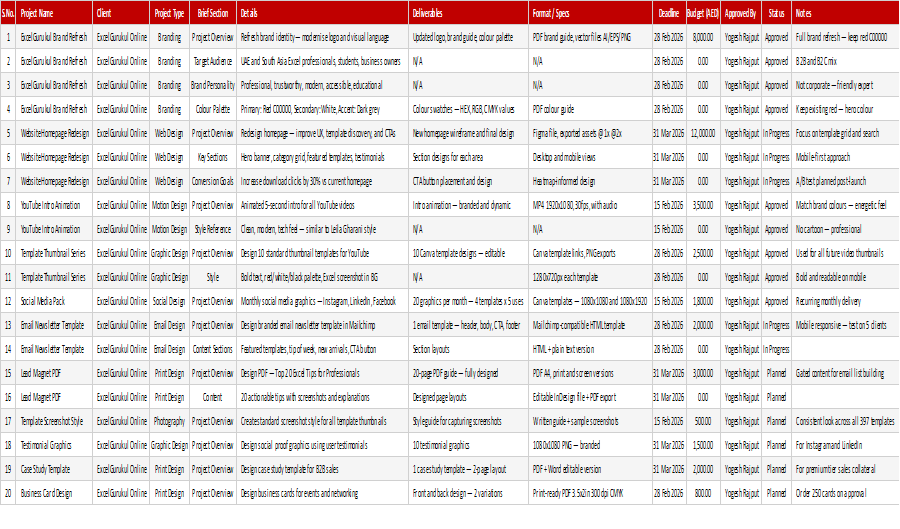Select 'Print-ready PDF 3.5x2in 300dpi CMYK' cell
Screen dimensions: 900x529
coord(590,493)
